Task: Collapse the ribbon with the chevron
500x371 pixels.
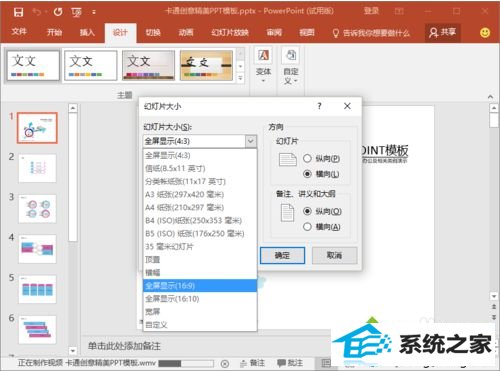Action: click(490, 97)
